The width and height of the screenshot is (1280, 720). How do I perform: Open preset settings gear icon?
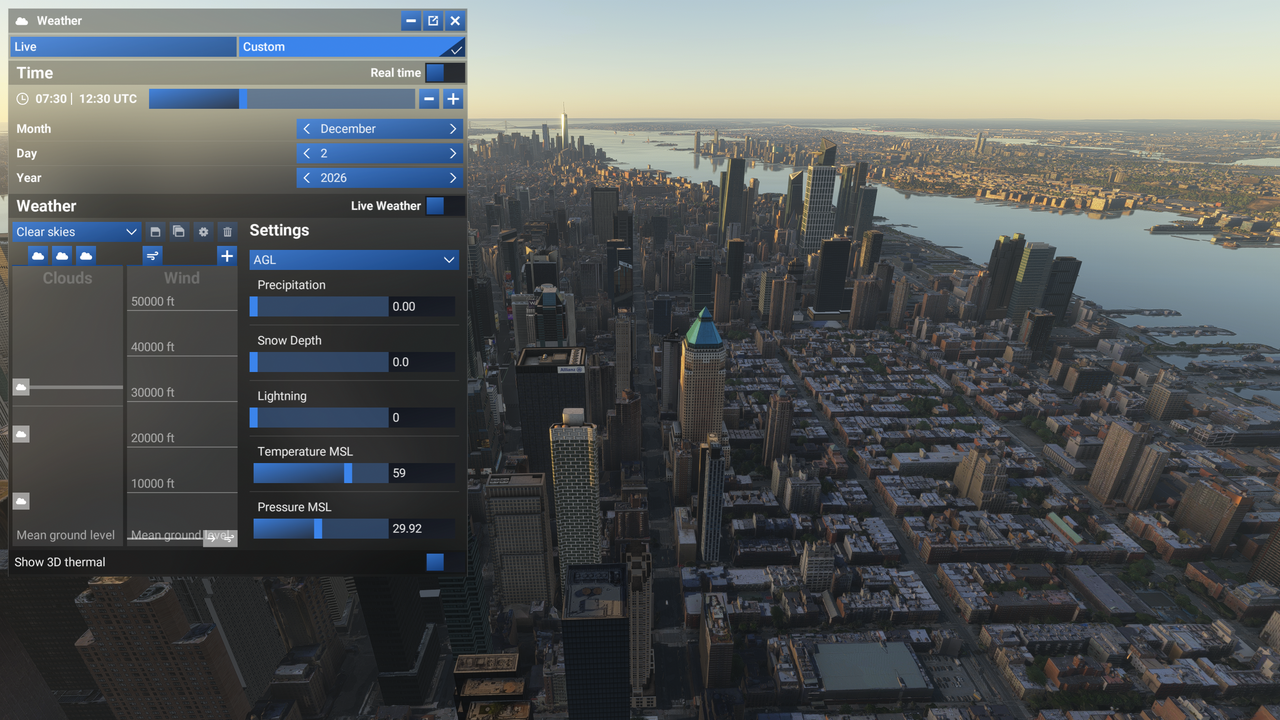pyautogui.click(x=203, y=232)
